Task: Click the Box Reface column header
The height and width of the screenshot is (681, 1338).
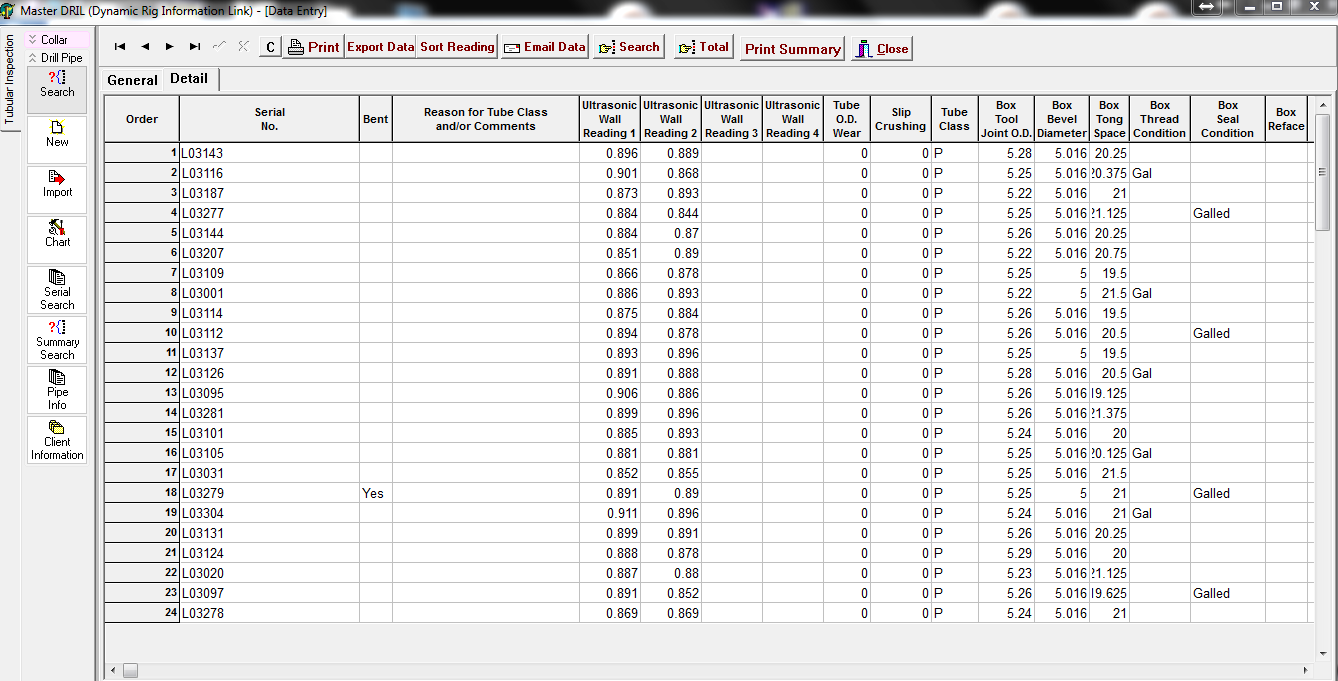Action: (1286, 119)
